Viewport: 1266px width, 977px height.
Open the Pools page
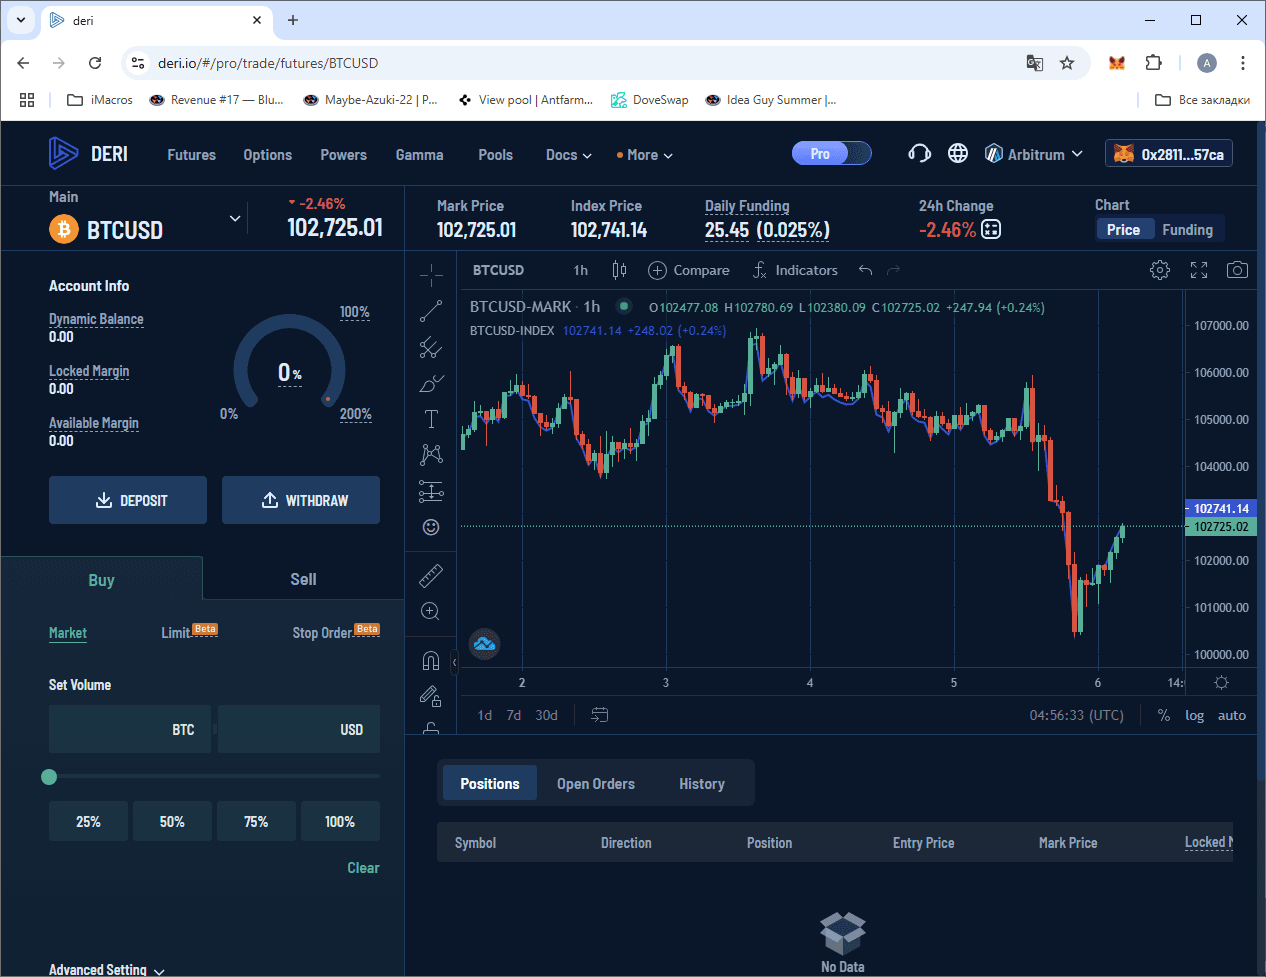tap(495, 155)
